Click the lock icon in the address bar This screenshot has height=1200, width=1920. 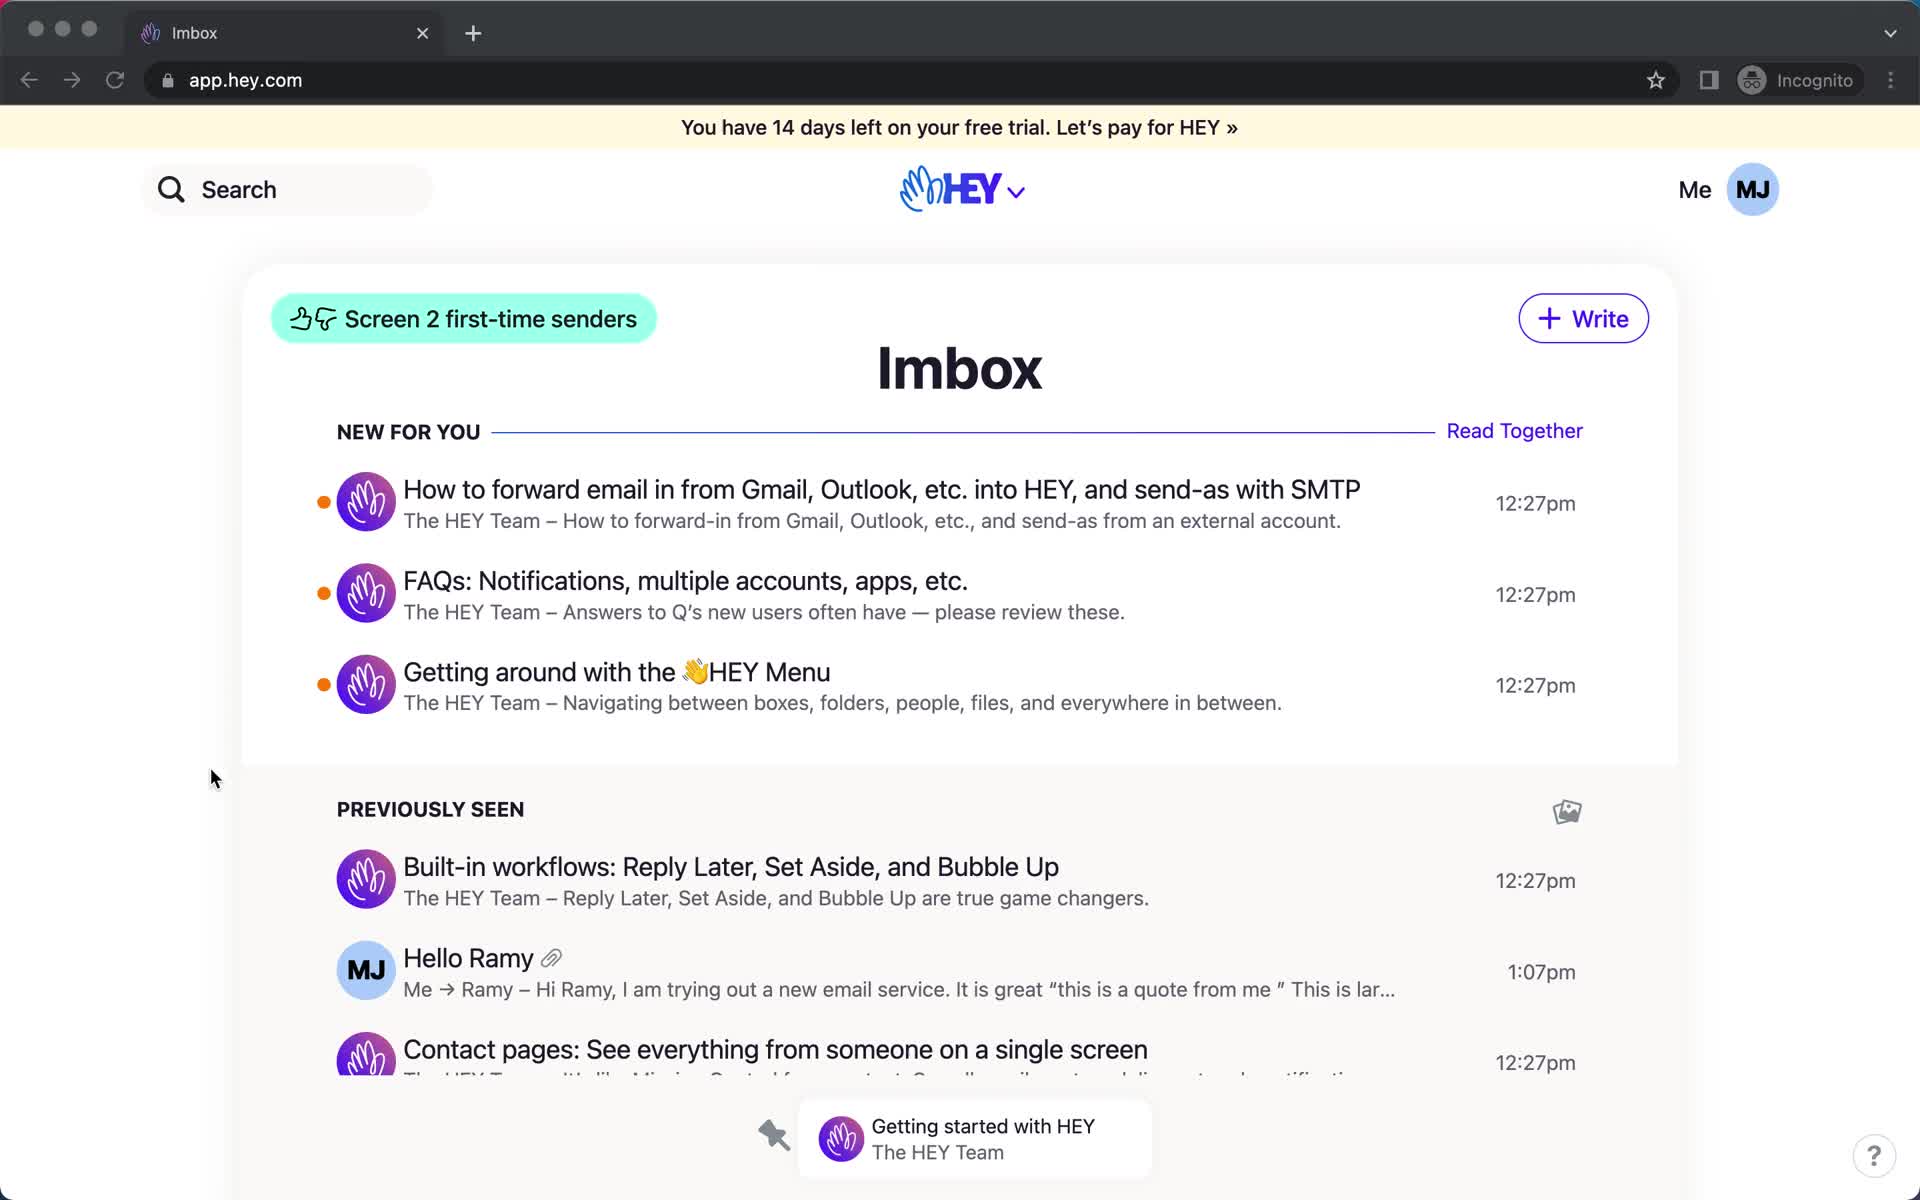[x=168, y=80]
